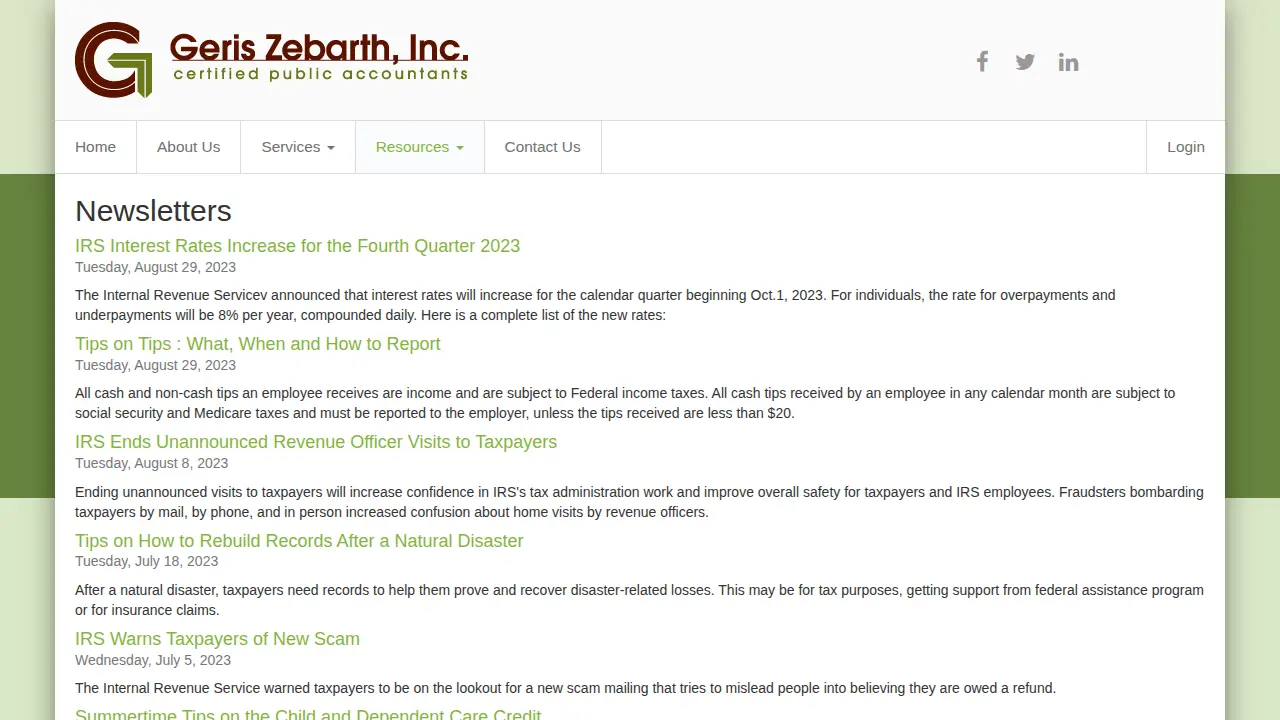Open 'IRS Warns Taxpayers of New Scam' newsletter
The height and width of the screenshot is (720, 1280).
click(217, 639)
